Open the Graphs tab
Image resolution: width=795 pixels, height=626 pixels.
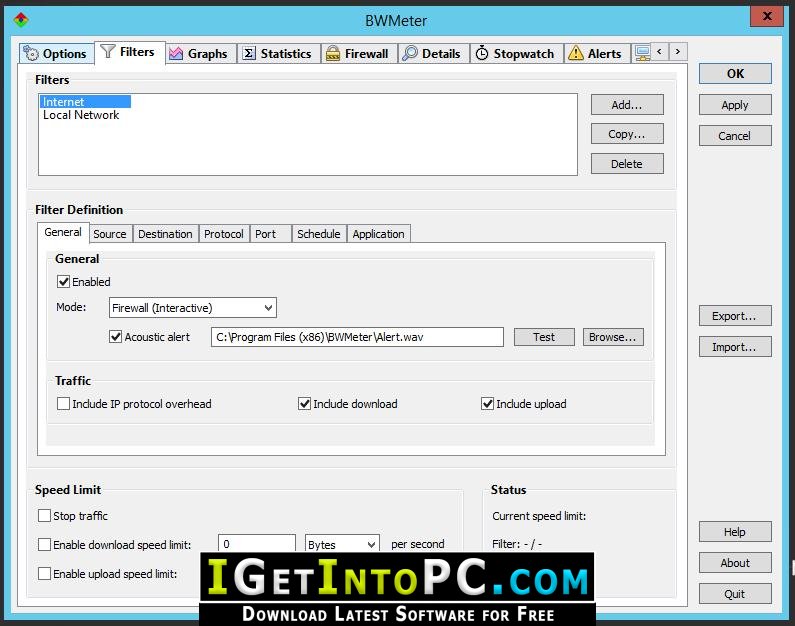pos(201,53)
